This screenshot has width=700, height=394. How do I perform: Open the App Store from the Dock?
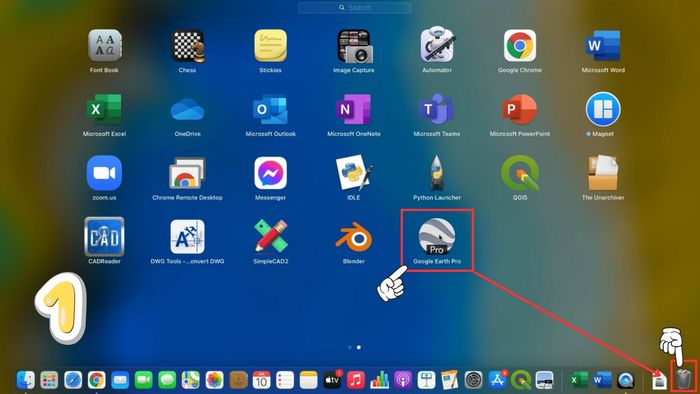pyautogui.click(x=497, y=380)
